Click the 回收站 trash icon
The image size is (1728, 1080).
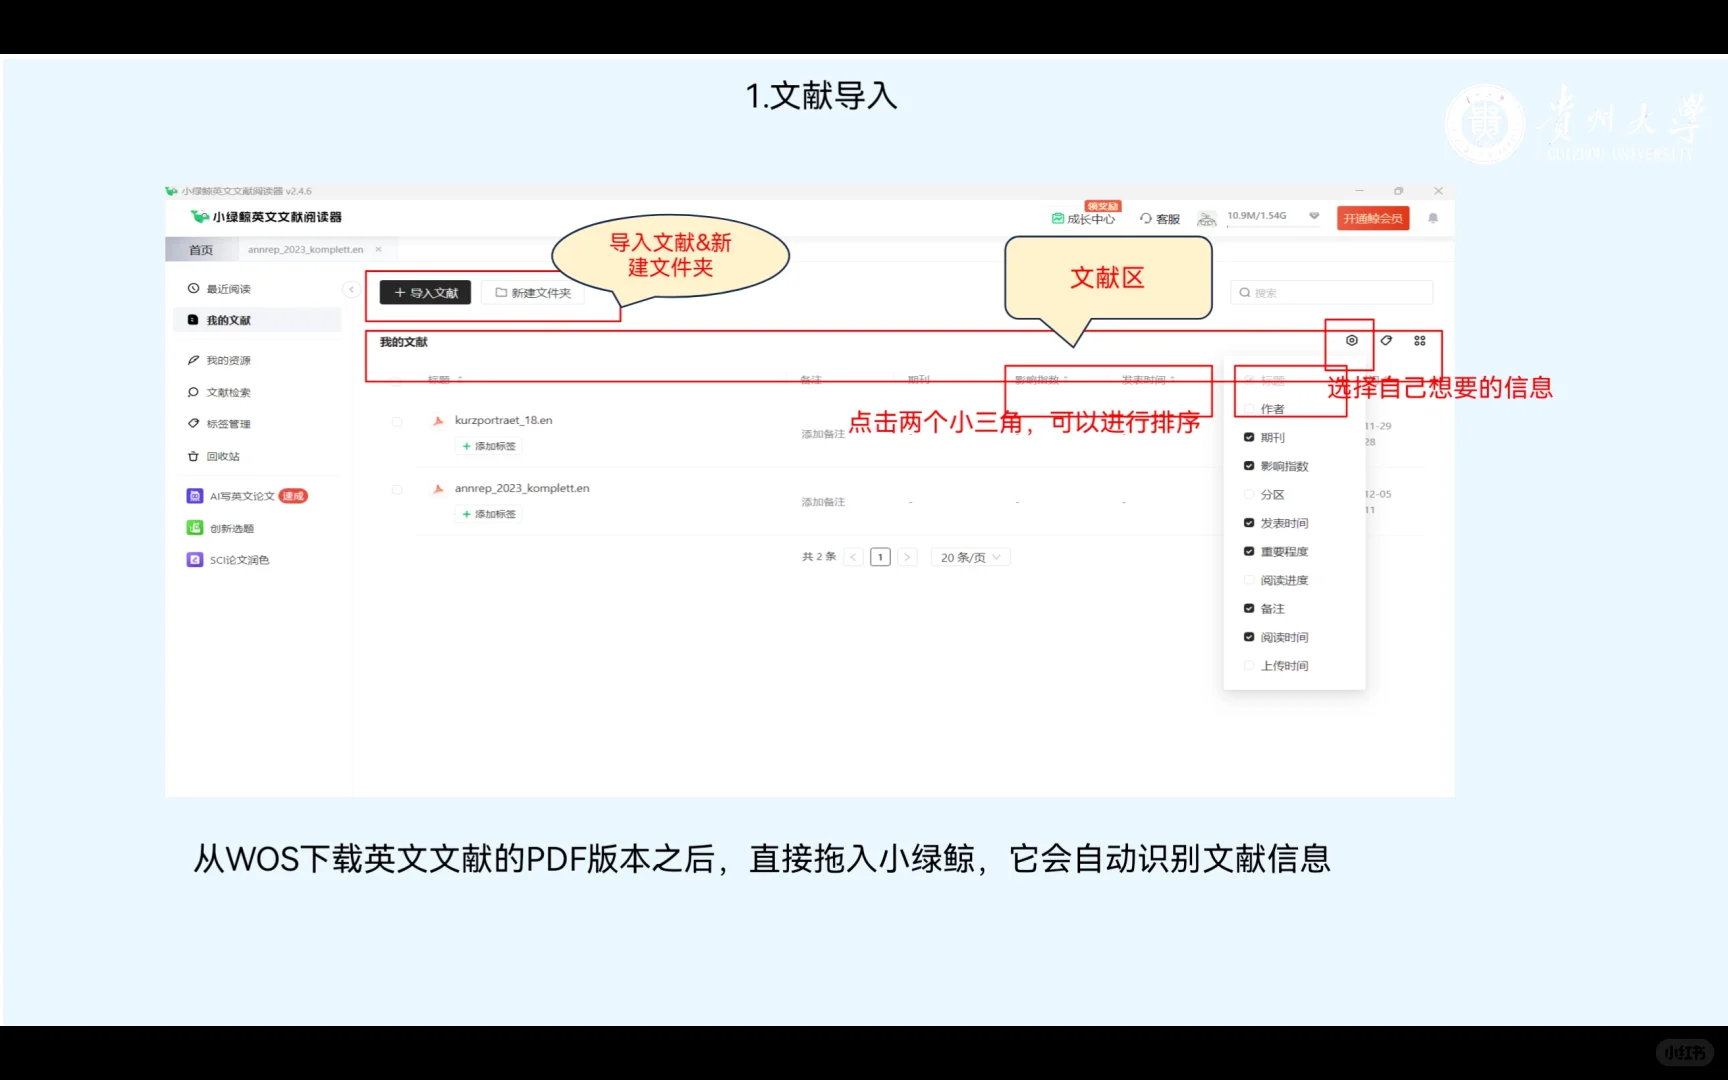pos(193,456)
